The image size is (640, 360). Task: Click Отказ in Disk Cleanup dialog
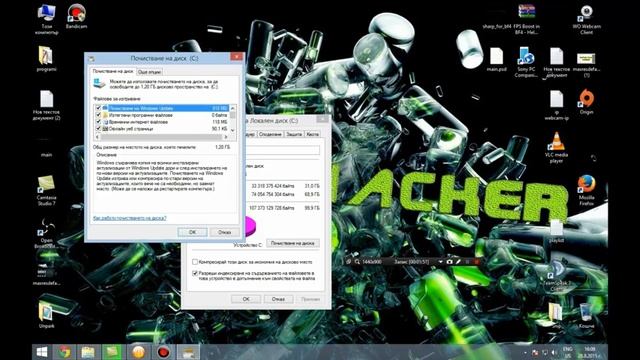[x=224, y=232]
